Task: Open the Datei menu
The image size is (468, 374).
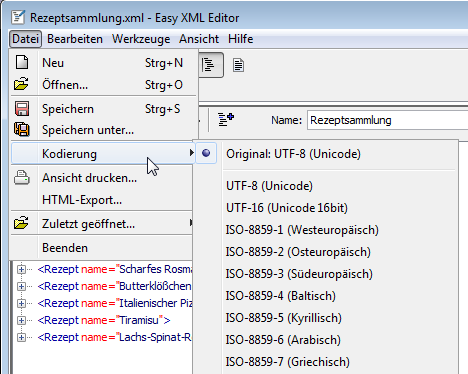Action: click(25, 39)
